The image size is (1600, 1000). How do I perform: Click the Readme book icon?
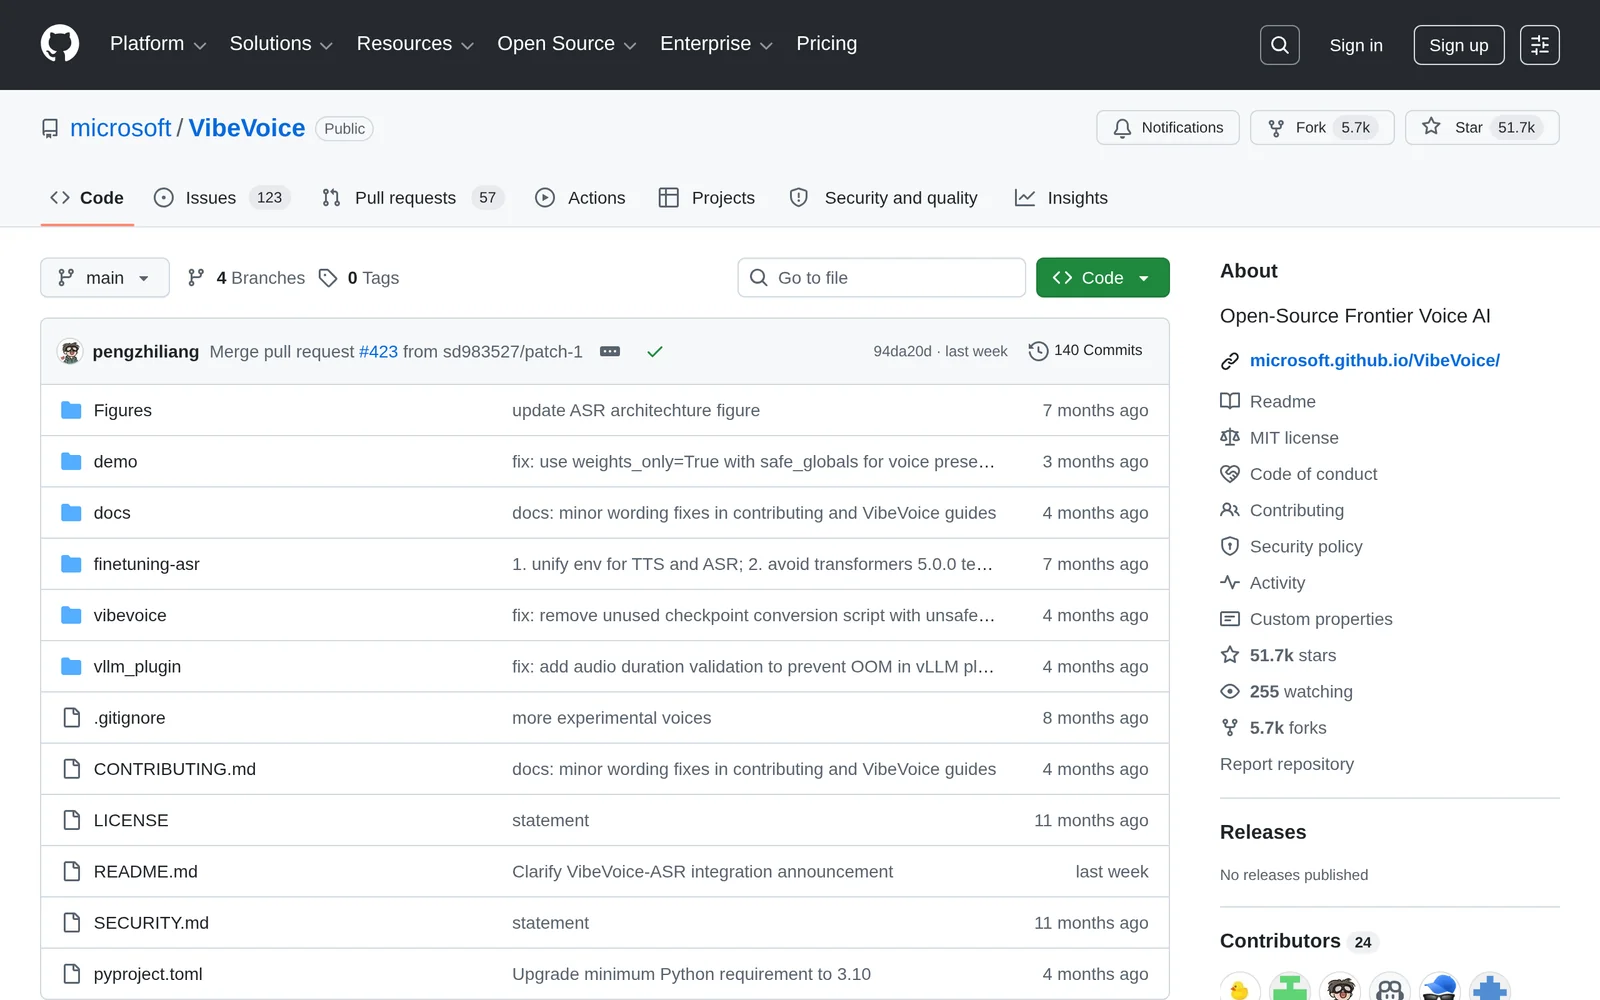1230,401
